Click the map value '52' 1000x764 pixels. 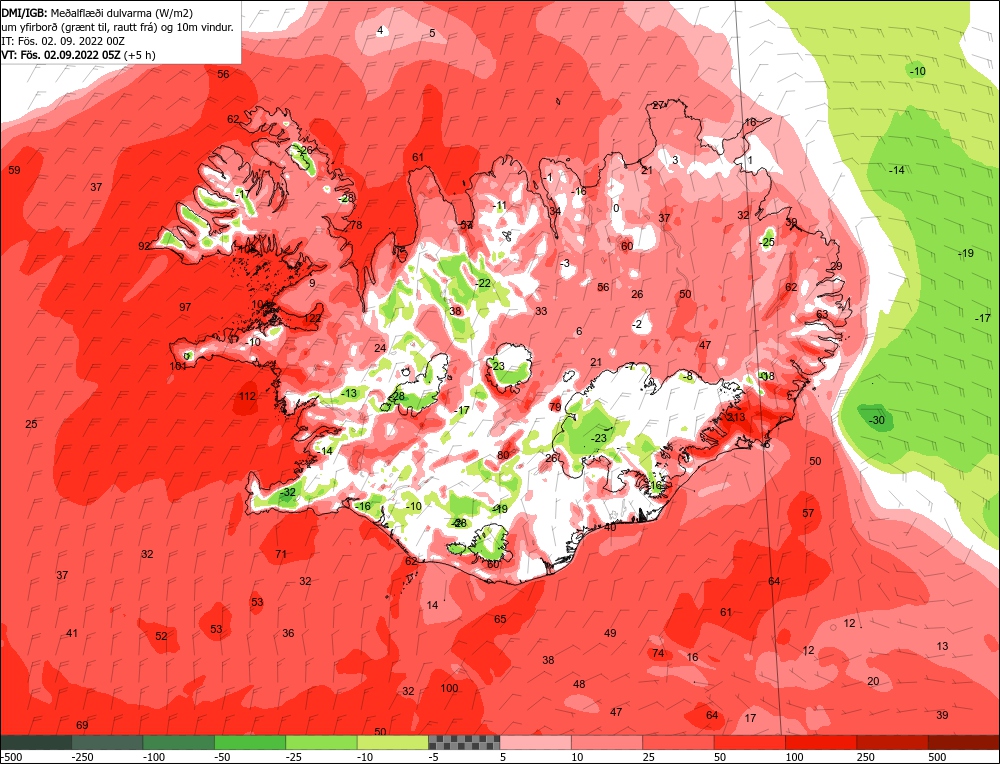(161, 636)
